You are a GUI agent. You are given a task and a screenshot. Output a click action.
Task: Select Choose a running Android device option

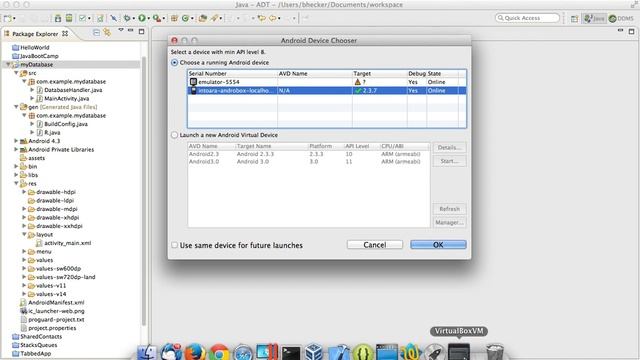175,62
